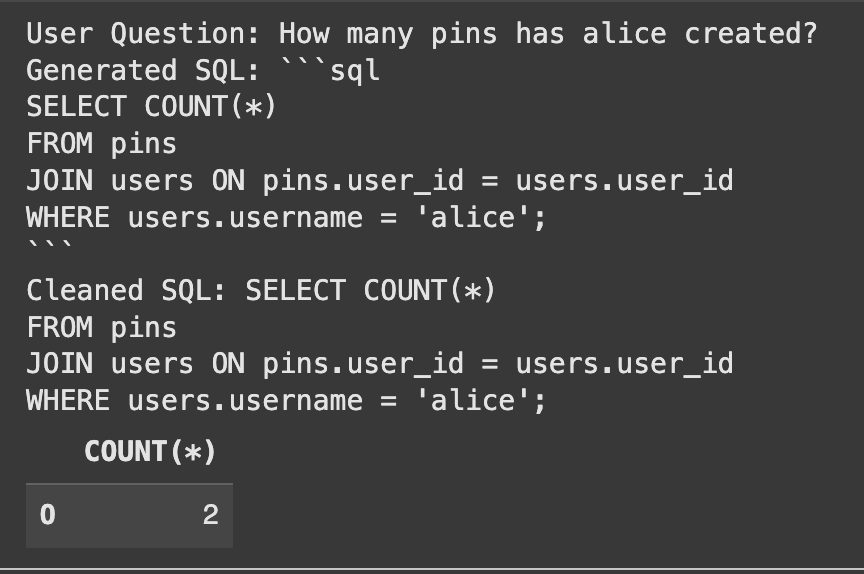The width and height of the screenshot is (864, 574).
Task: Click the JOIN keyword in the Generated SQL block
Action: 59,181
